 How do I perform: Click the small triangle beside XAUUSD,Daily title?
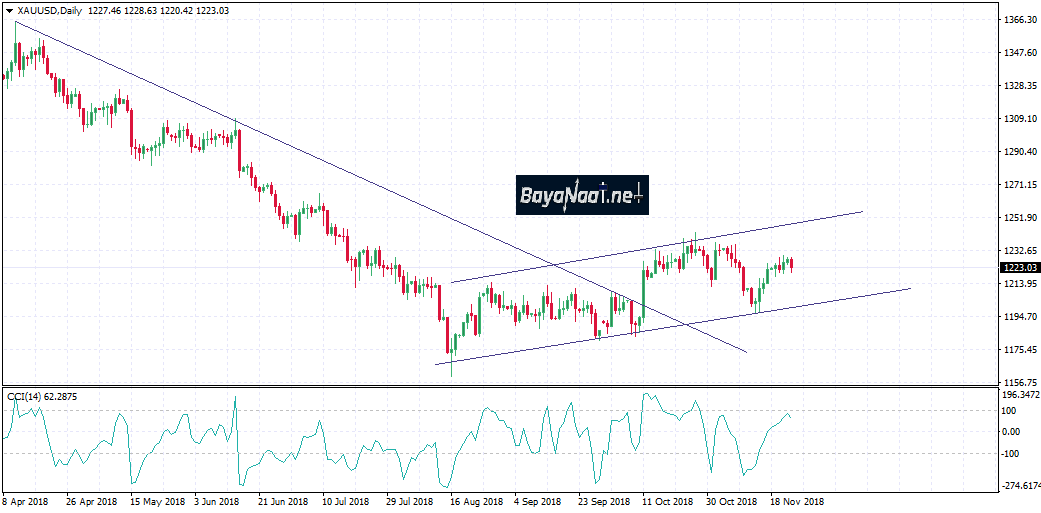(8, 9)
